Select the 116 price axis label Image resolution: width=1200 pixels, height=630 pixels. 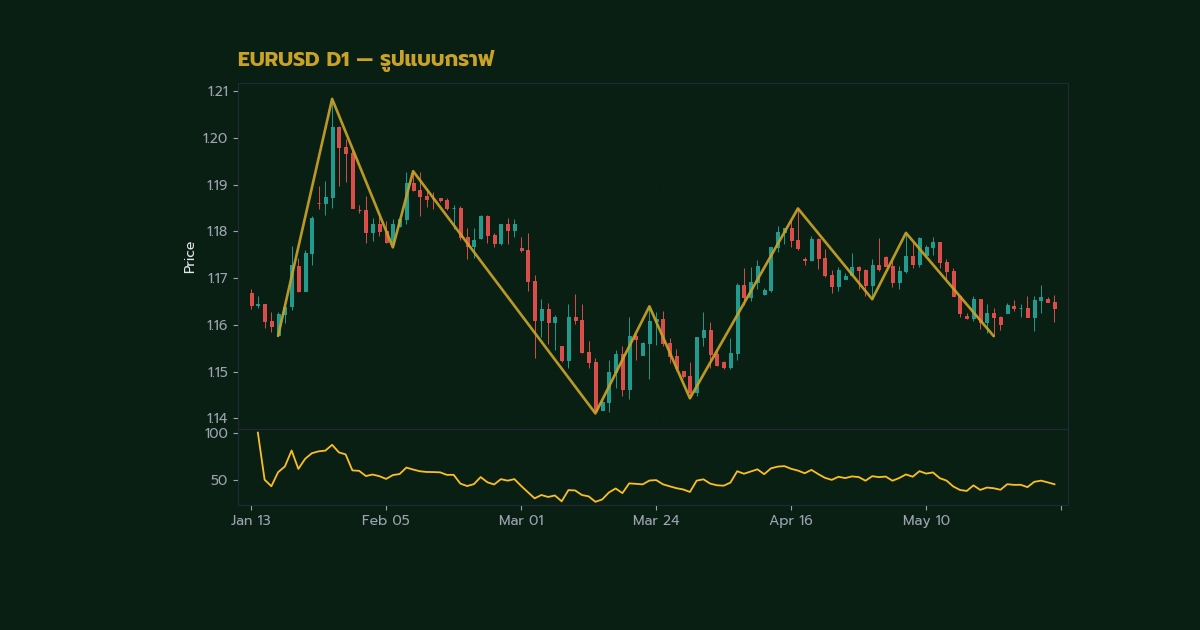[218, 325]
